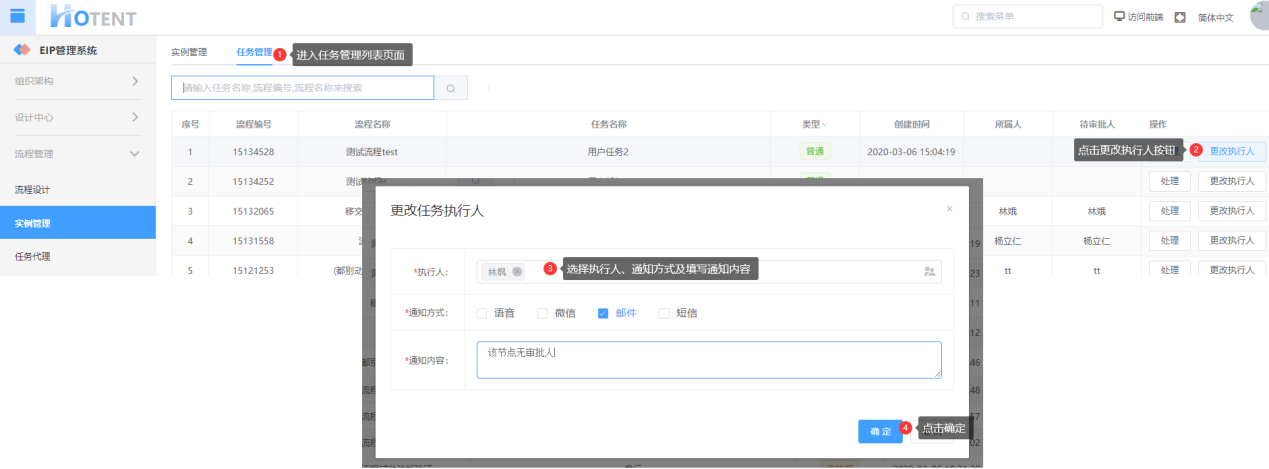Image resolution: width=1269 pixels, height=469 pixels.
Task: Check the 短信 notification checkbox
Action: click(x=664, y=313)
